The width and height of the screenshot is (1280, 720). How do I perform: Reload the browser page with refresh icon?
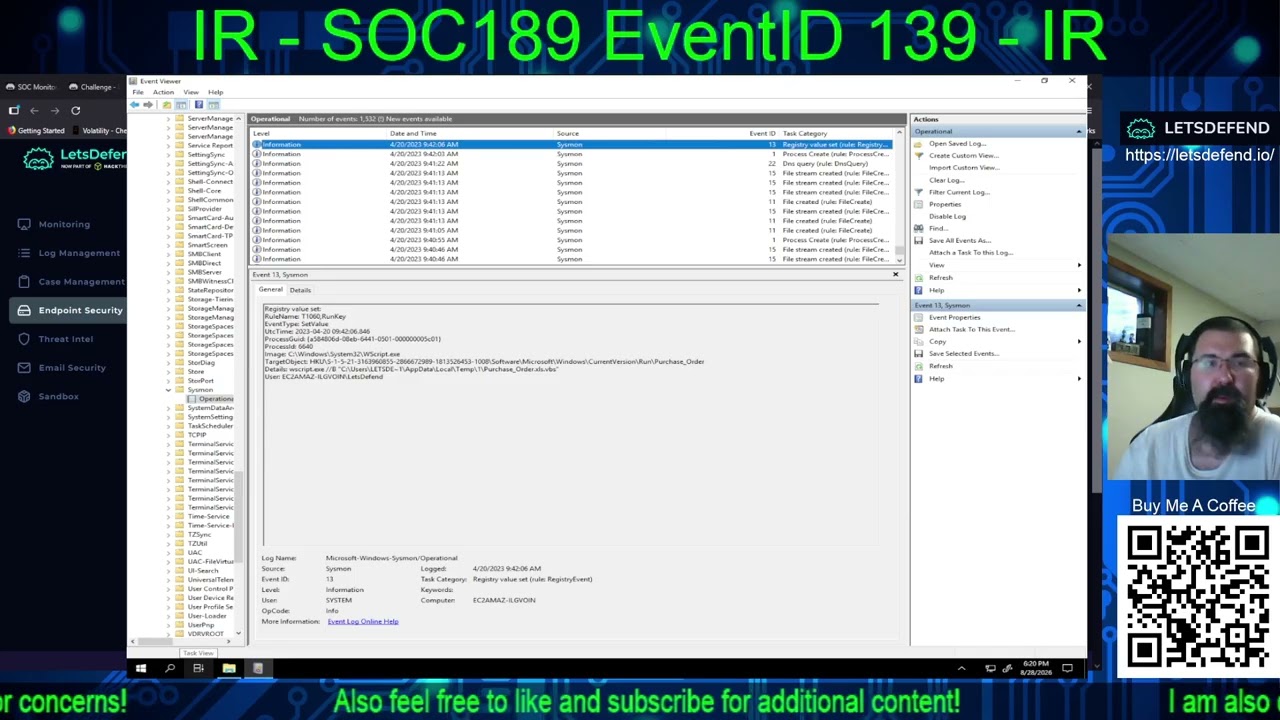(x=75, y=110)
